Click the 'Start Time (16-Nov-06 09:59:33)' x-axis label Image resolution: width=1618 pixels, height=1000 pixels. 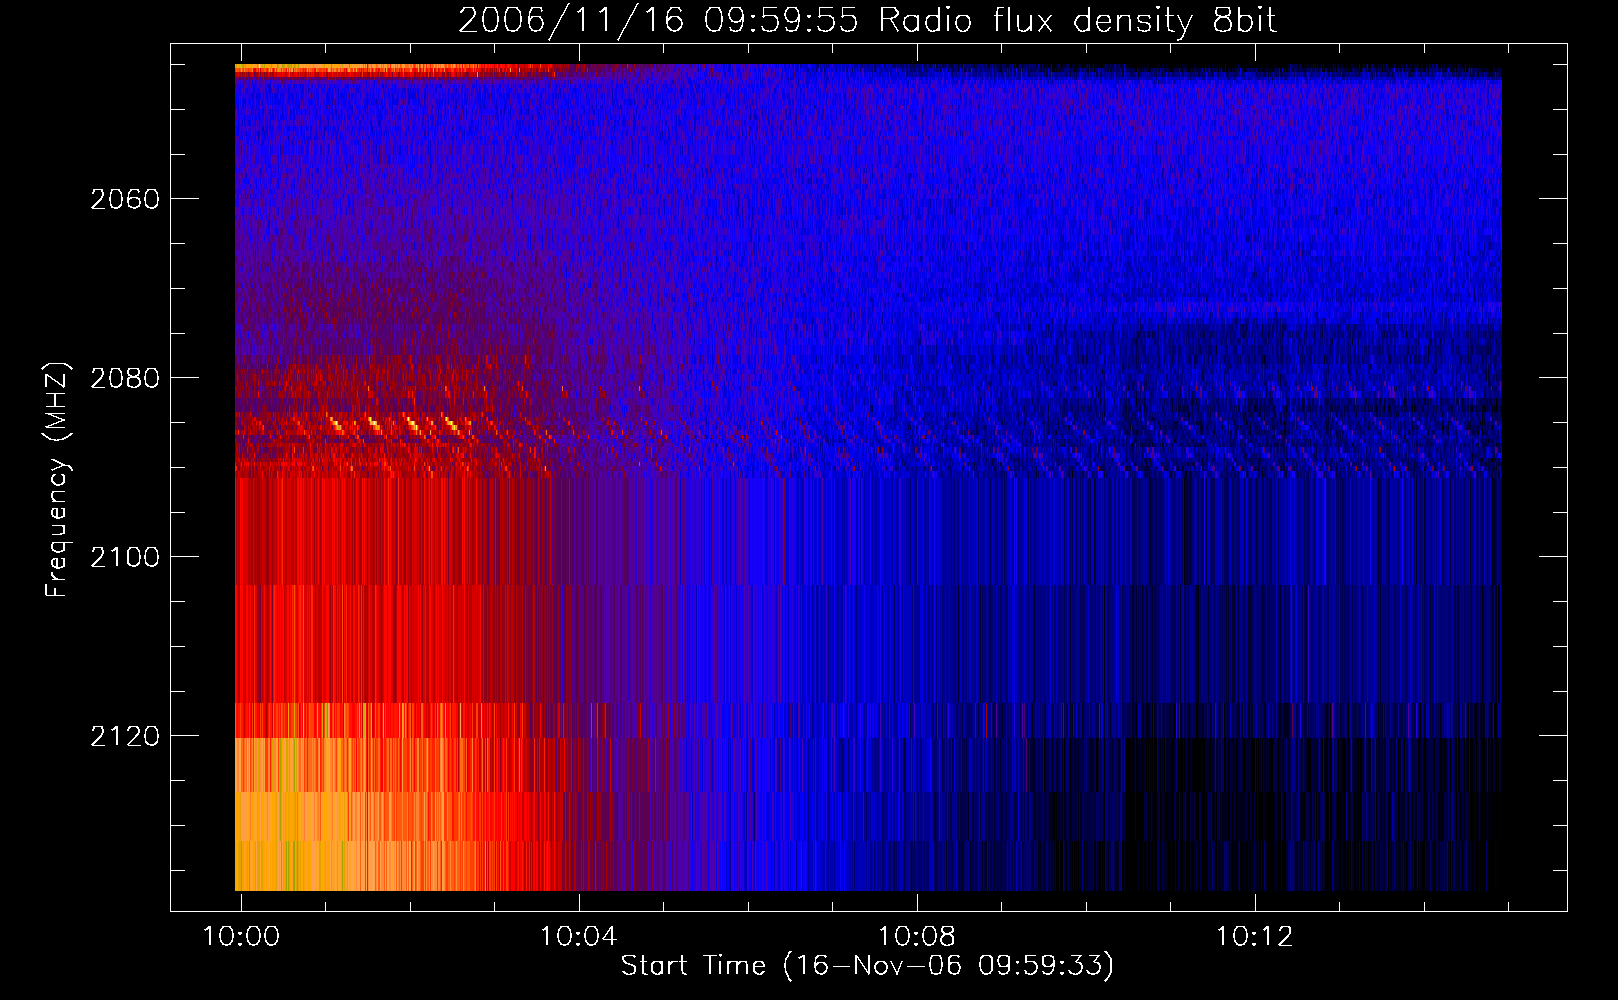point(867,966)
